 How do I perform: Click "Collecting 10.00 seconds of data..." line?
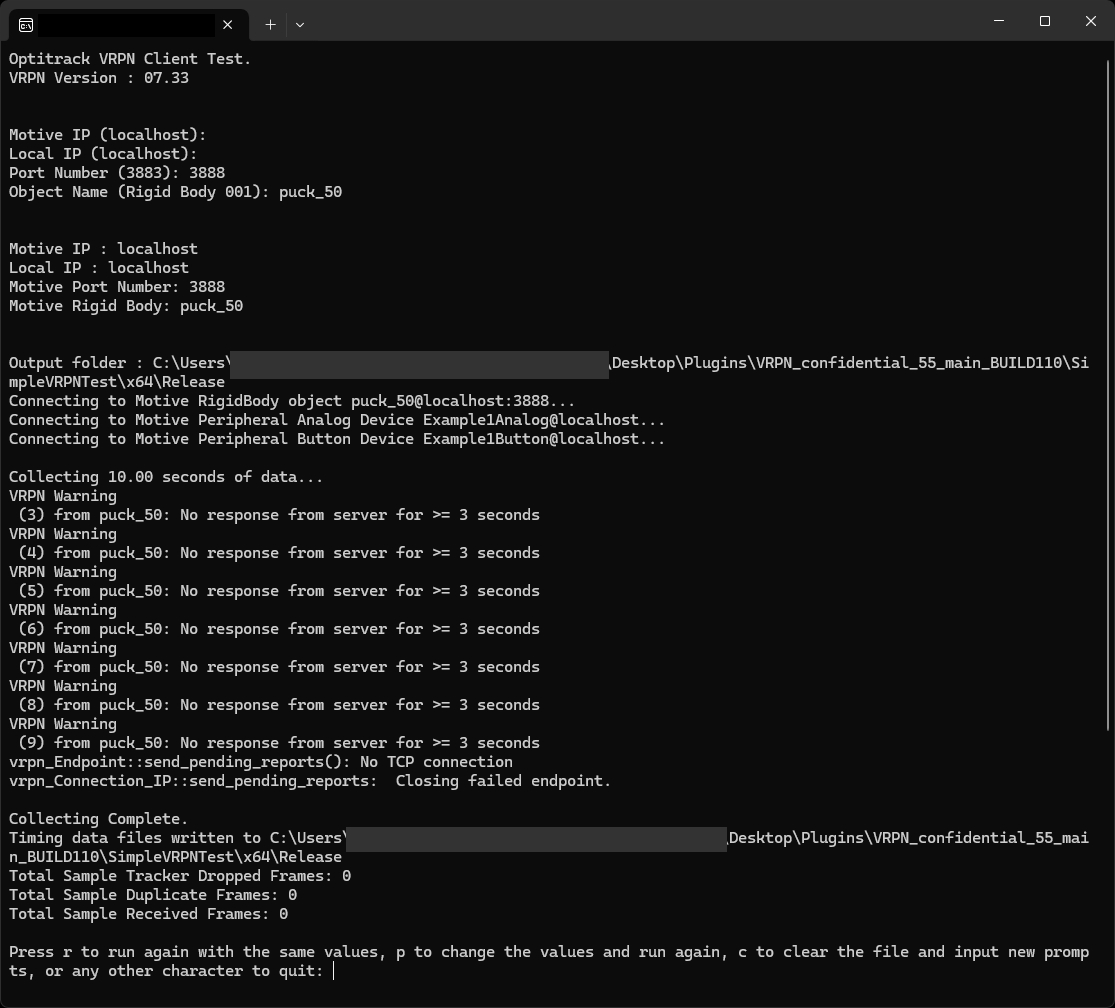(x=166, y=477)
